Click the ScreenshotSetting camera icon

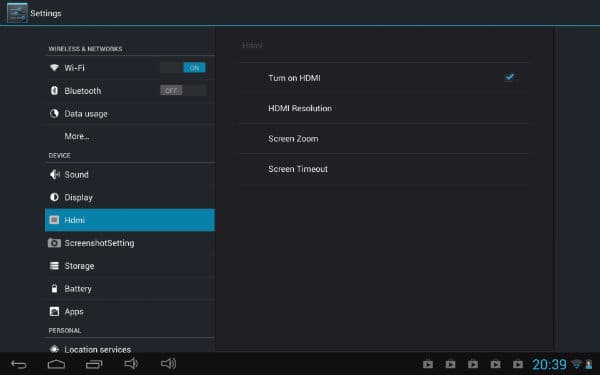(54, 243)
